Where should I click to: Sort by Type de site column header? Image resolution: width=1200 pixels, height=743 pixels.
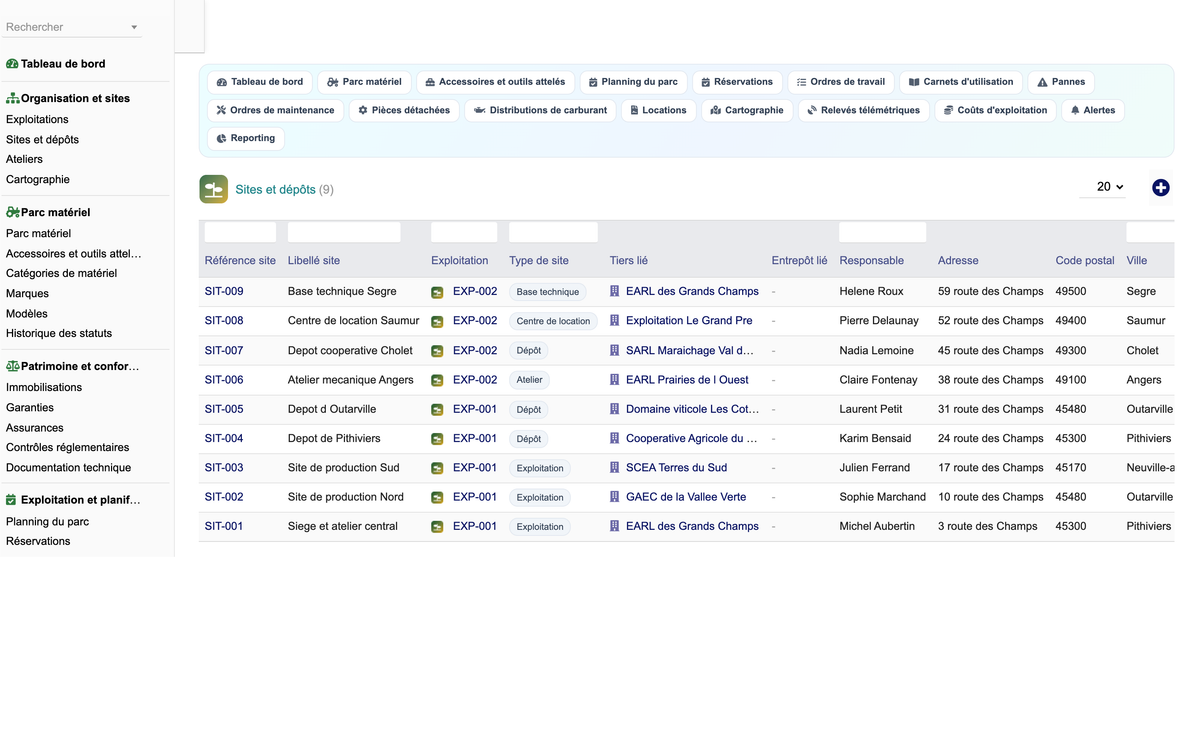pos(539,260)
